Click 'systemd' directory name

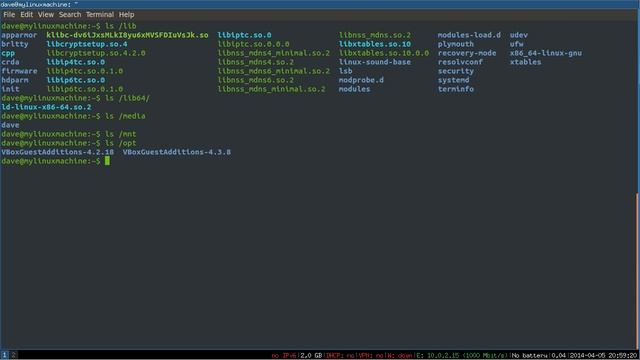click(x=453, y=80)
